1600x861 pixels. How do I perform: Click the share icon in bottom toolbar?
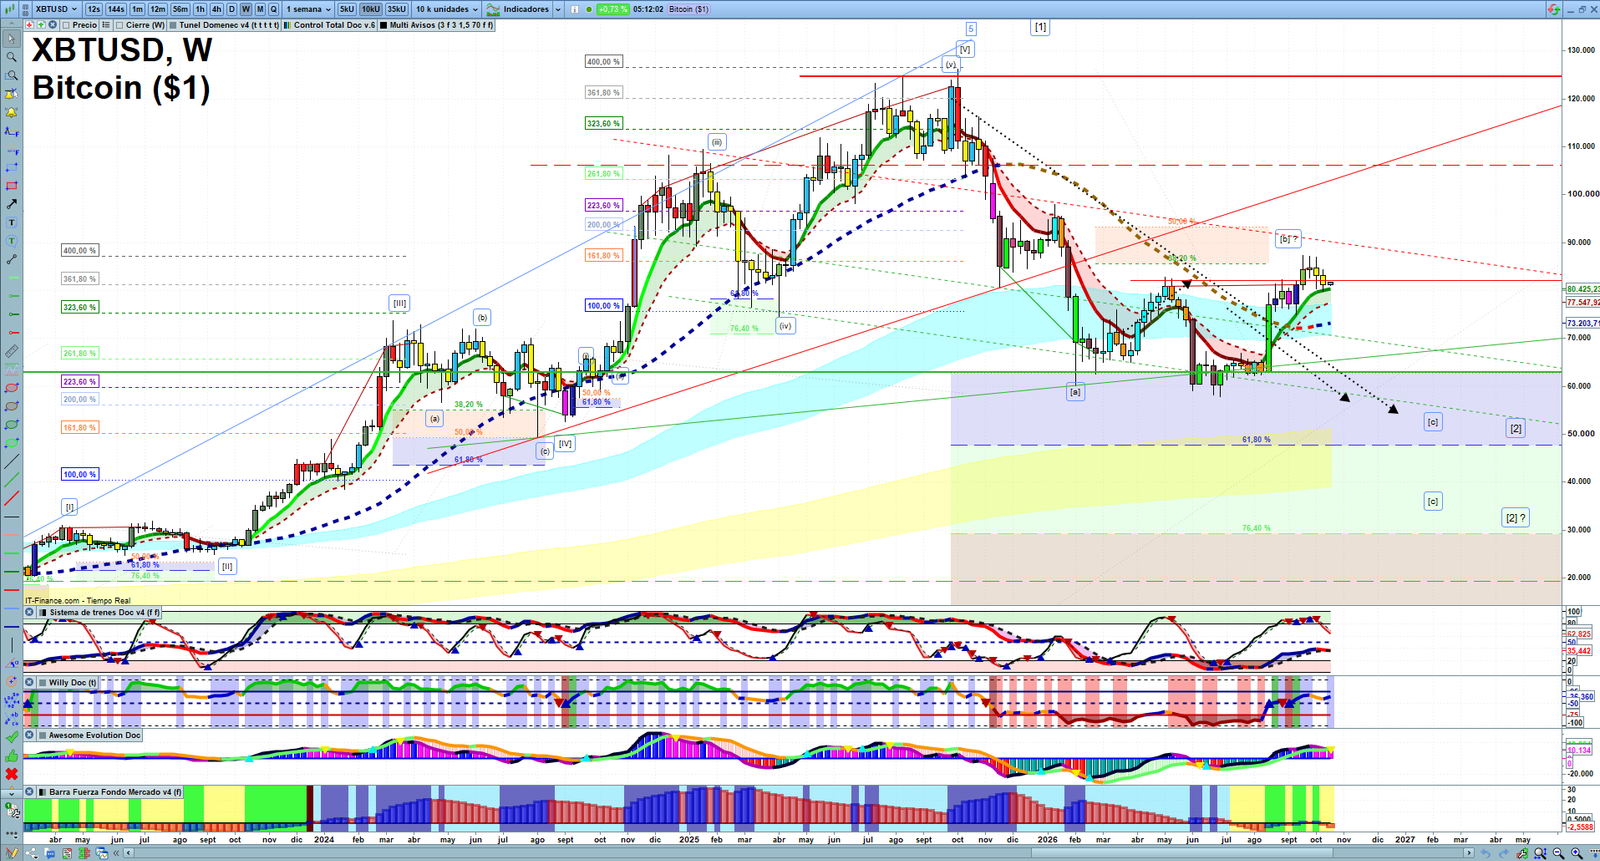click(x=32, y=853)
